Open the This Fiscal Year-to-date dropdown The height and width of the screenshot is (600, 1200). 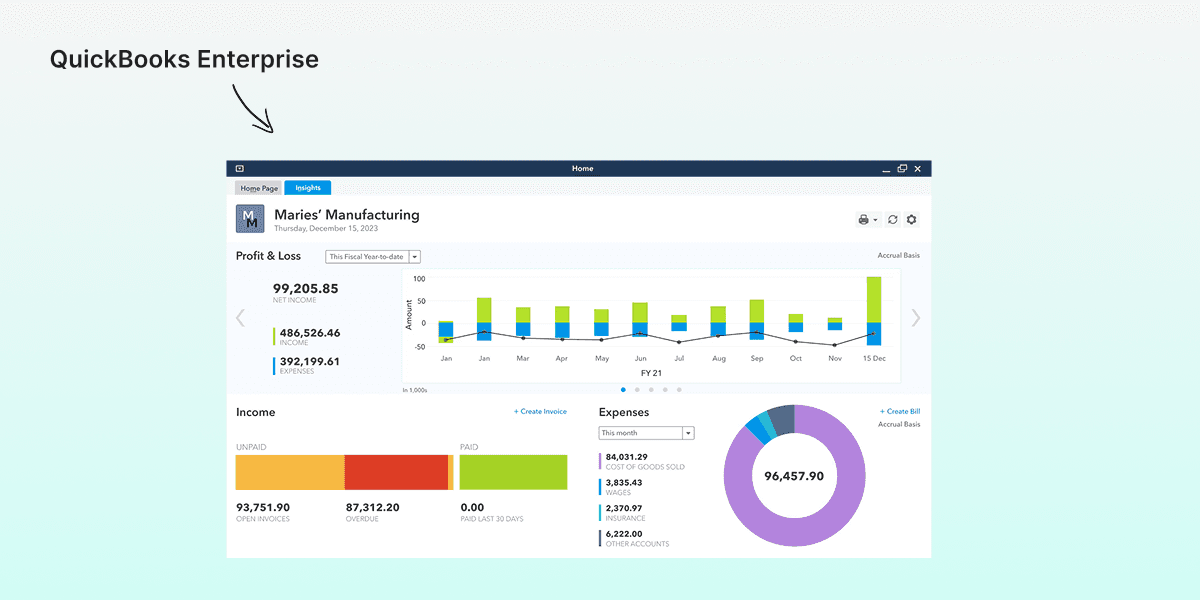click(x=373, y=256)
